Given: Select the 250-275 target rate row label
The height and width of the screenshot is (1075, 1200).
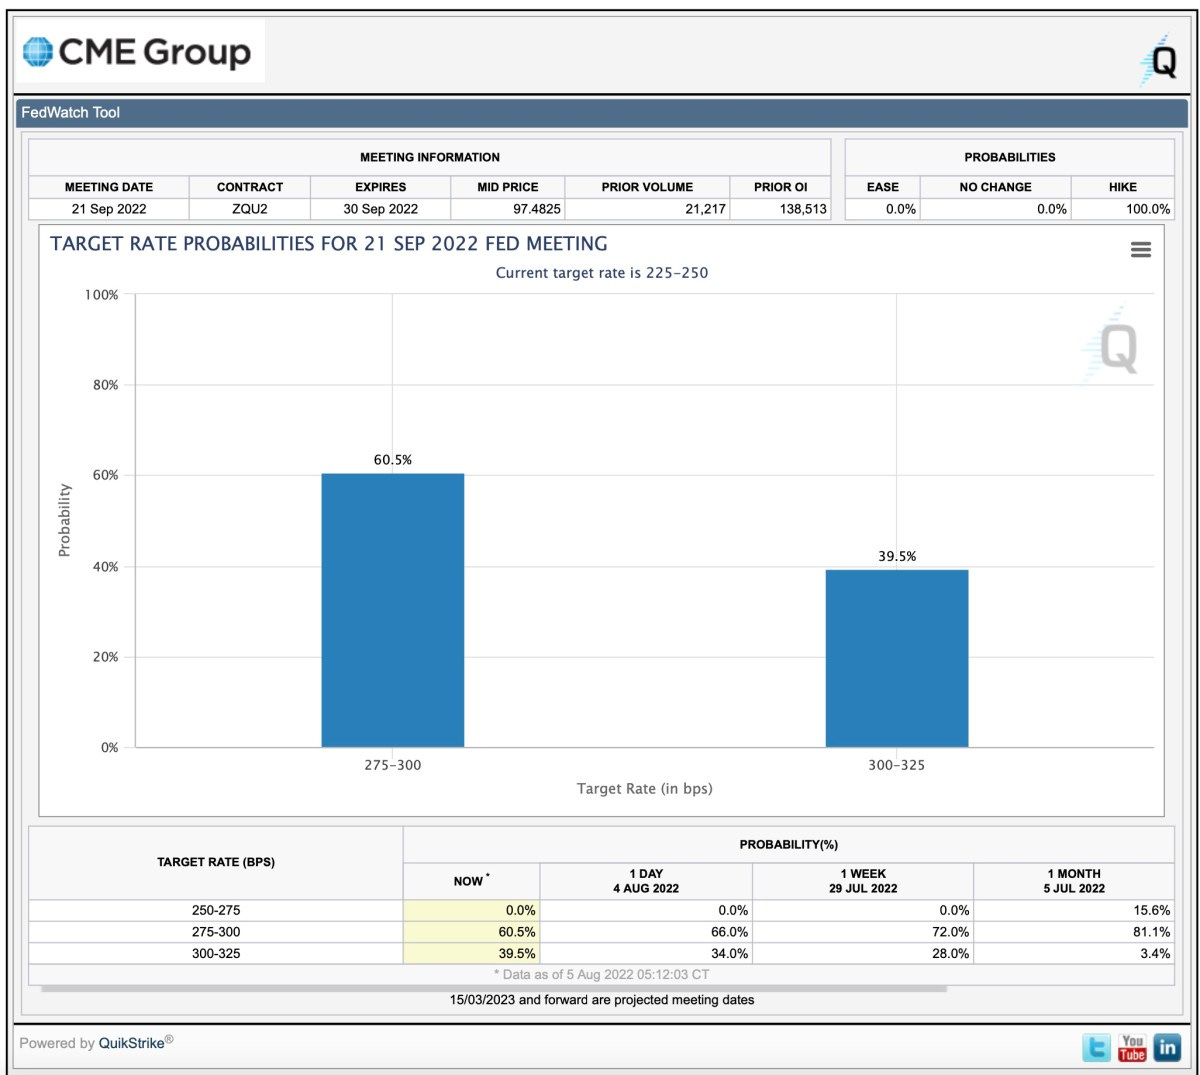Looking at the screenshot, I should point(216,910).
